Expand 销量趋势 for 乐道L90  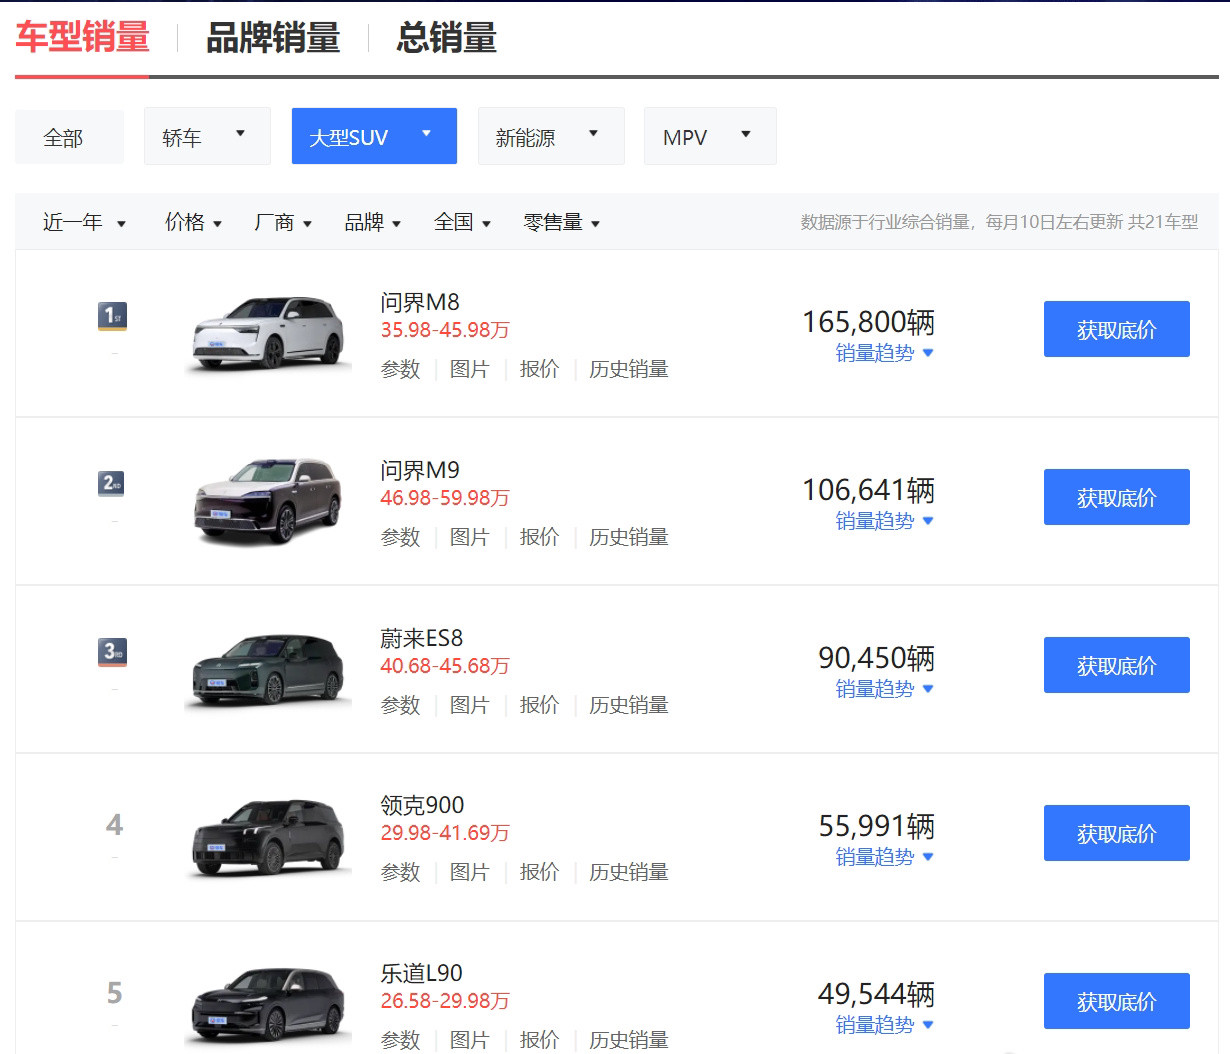[884, 1025]
